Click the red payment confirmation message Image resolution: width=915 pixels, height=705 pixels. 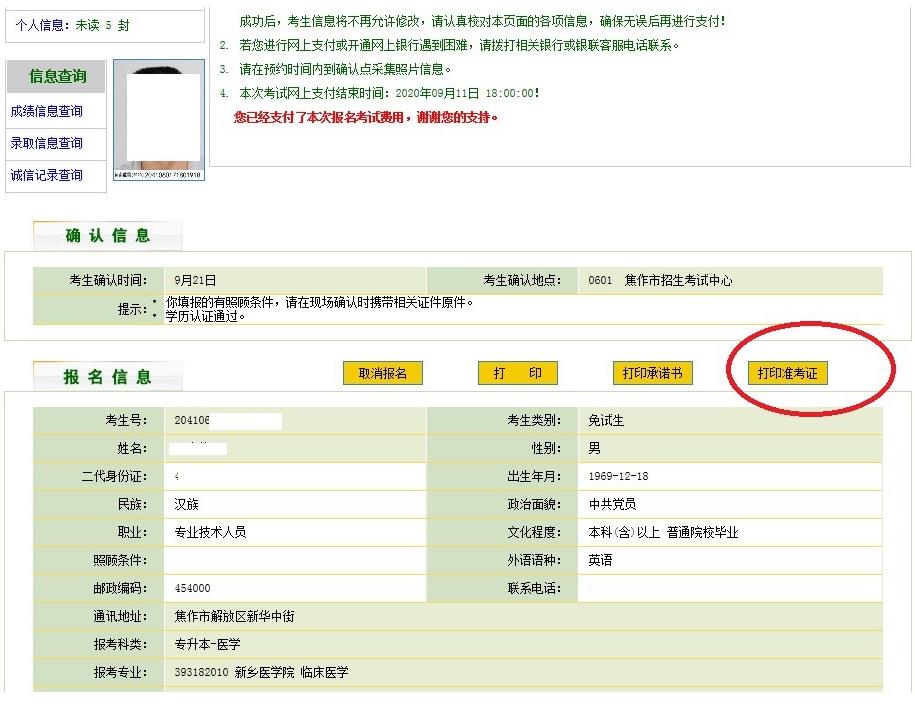[365, 117]
